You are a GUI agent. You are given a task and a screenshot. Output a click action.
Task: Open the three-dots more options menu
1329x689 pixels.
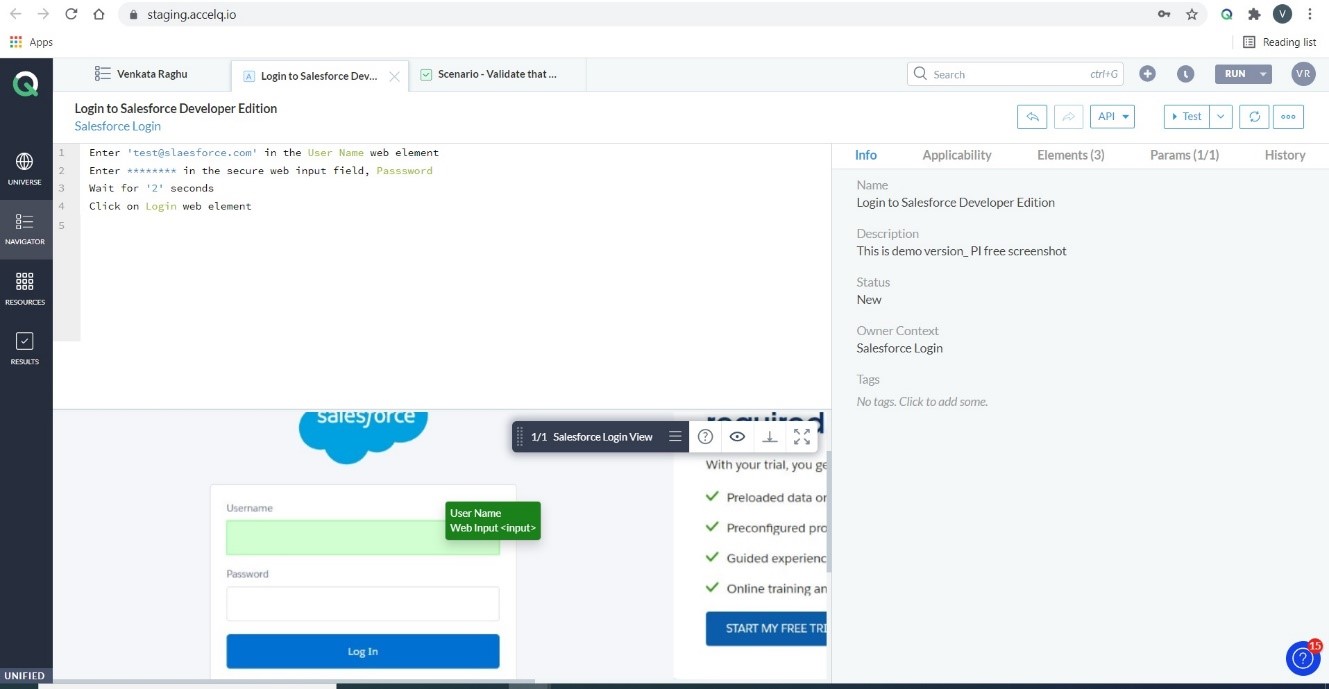pyautogui.click(x=1289, y=117)
